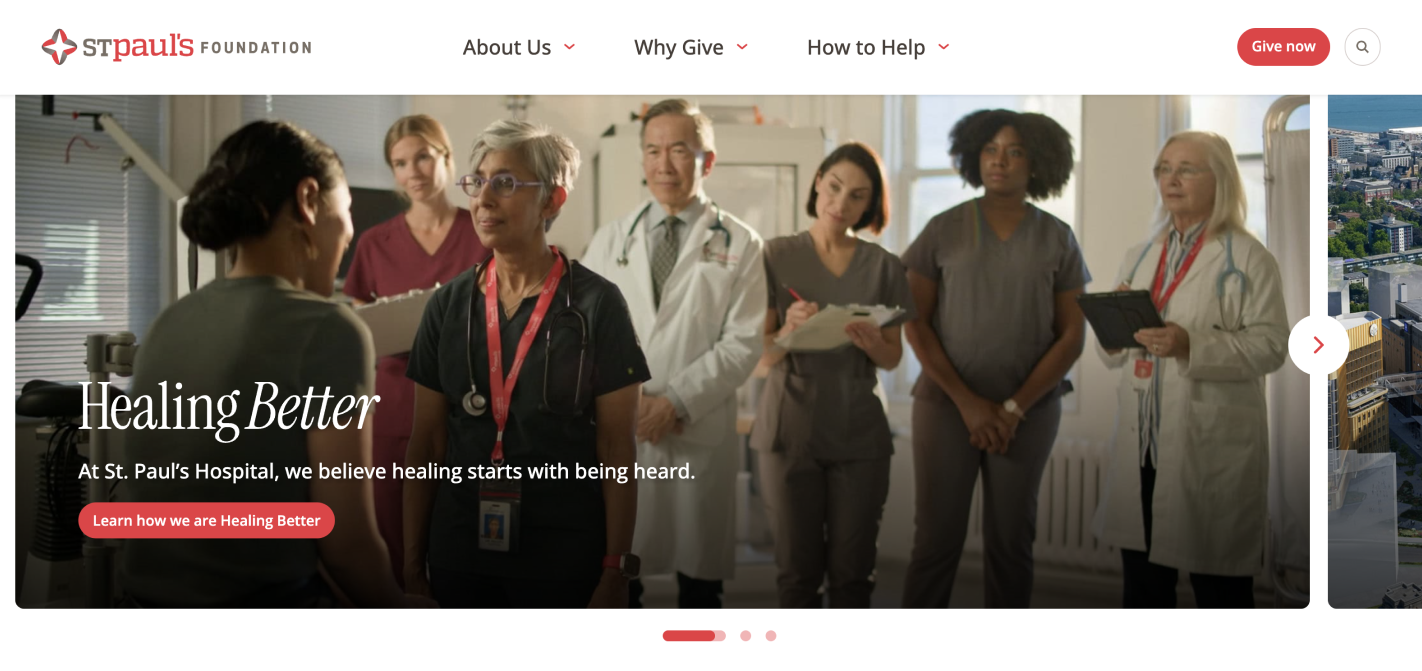Switch to the third carousel dot
The image size is (1422, 671).
pyautogui.click(x=771, y=636)
